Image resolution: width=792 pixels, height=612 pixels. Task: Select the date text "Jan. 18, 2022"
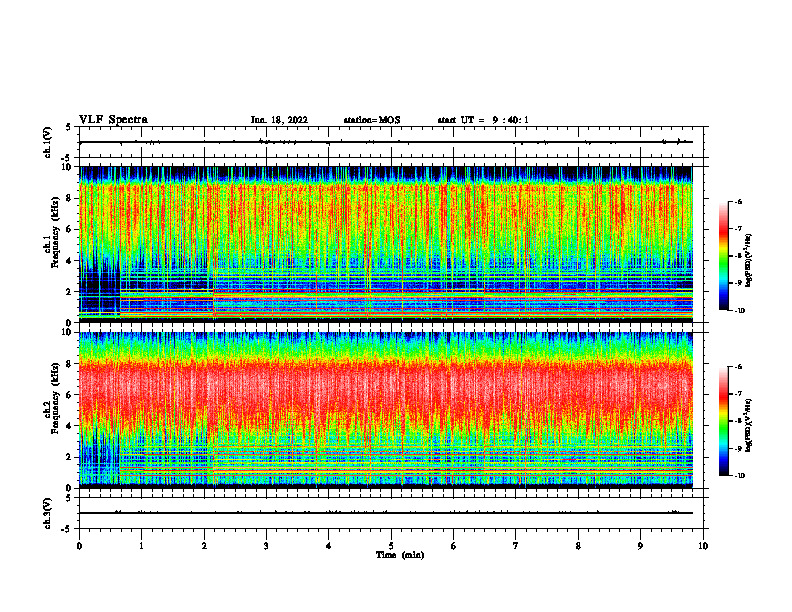[x=279, y=120]
